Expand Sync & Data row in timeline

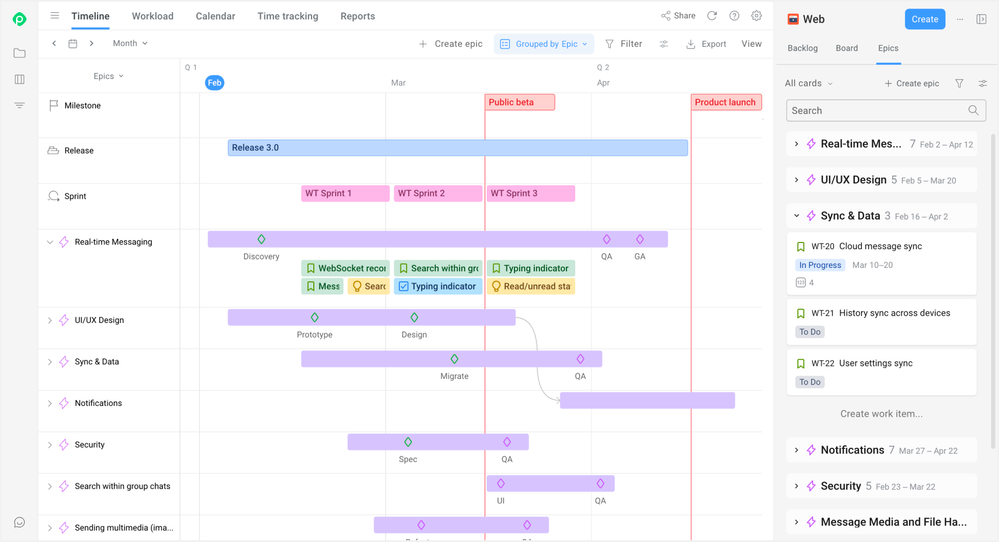point(50,362)
